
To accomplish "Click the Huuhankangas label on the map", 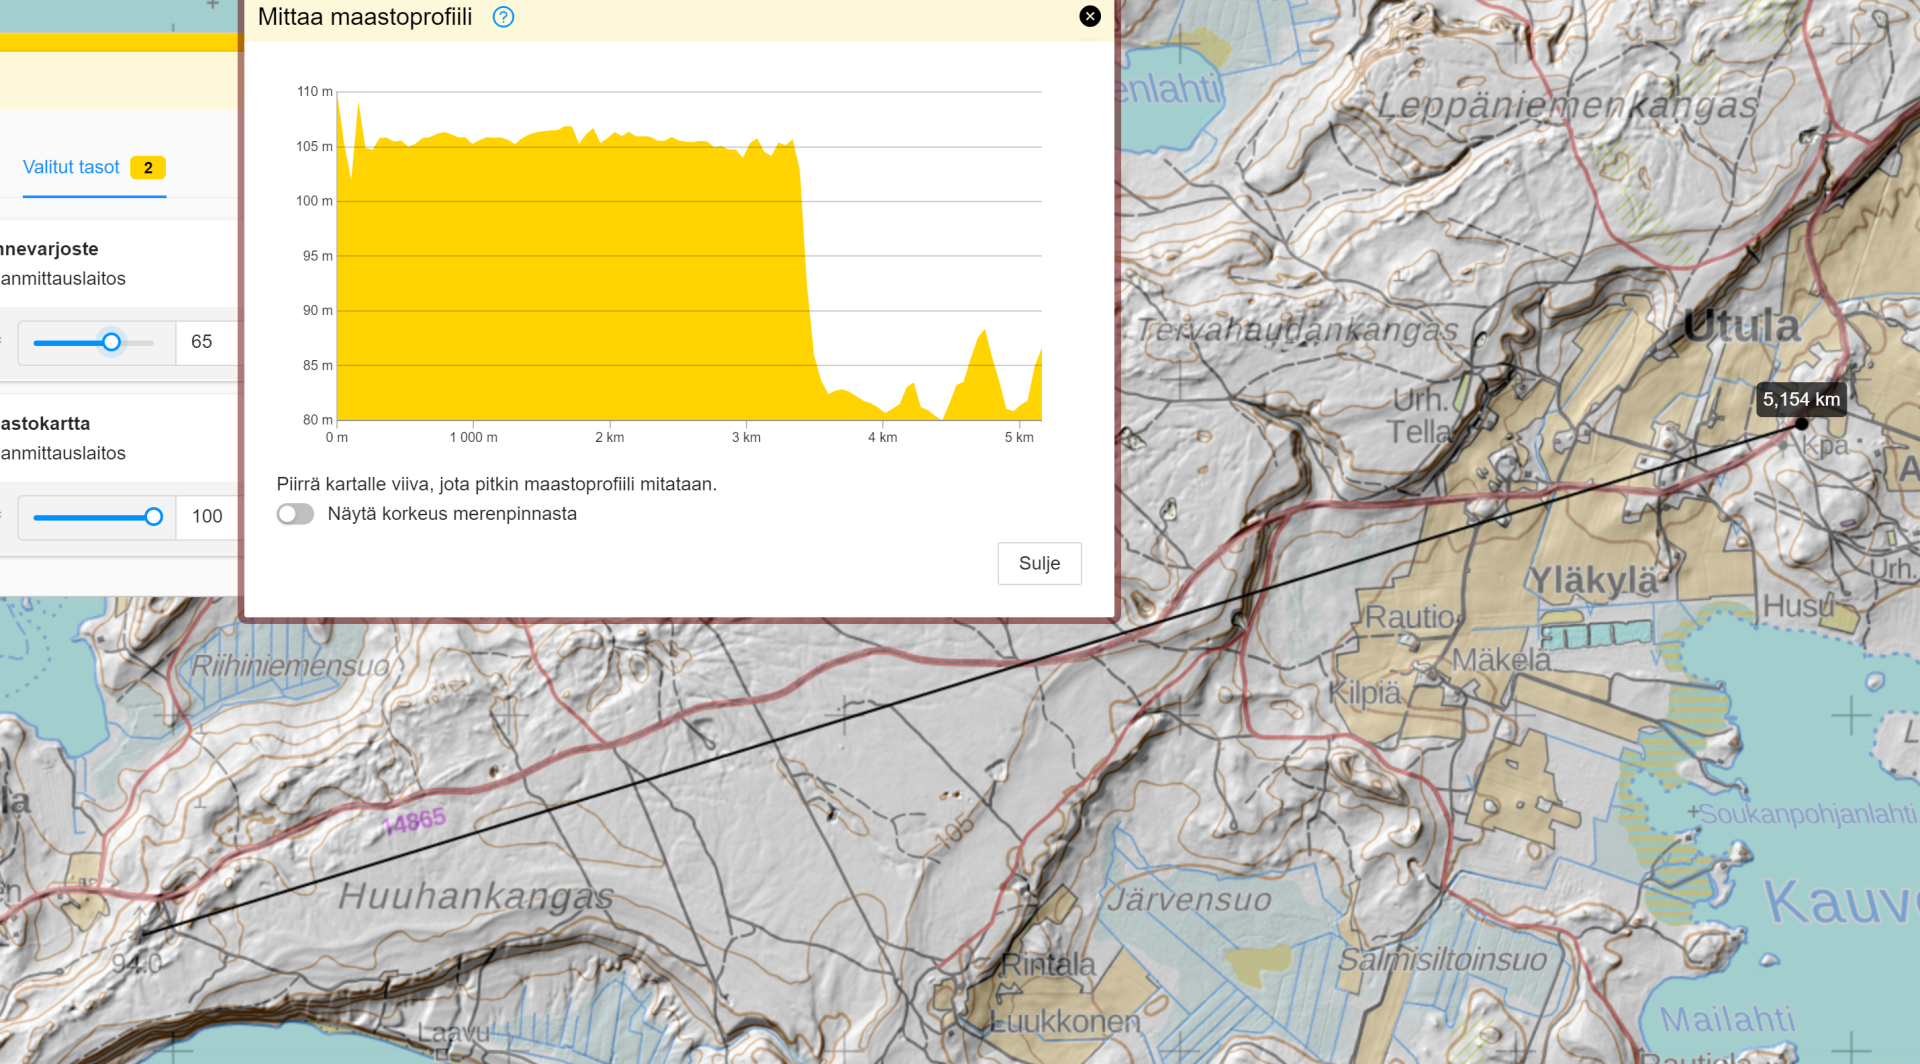I will [x=475, y=896].
